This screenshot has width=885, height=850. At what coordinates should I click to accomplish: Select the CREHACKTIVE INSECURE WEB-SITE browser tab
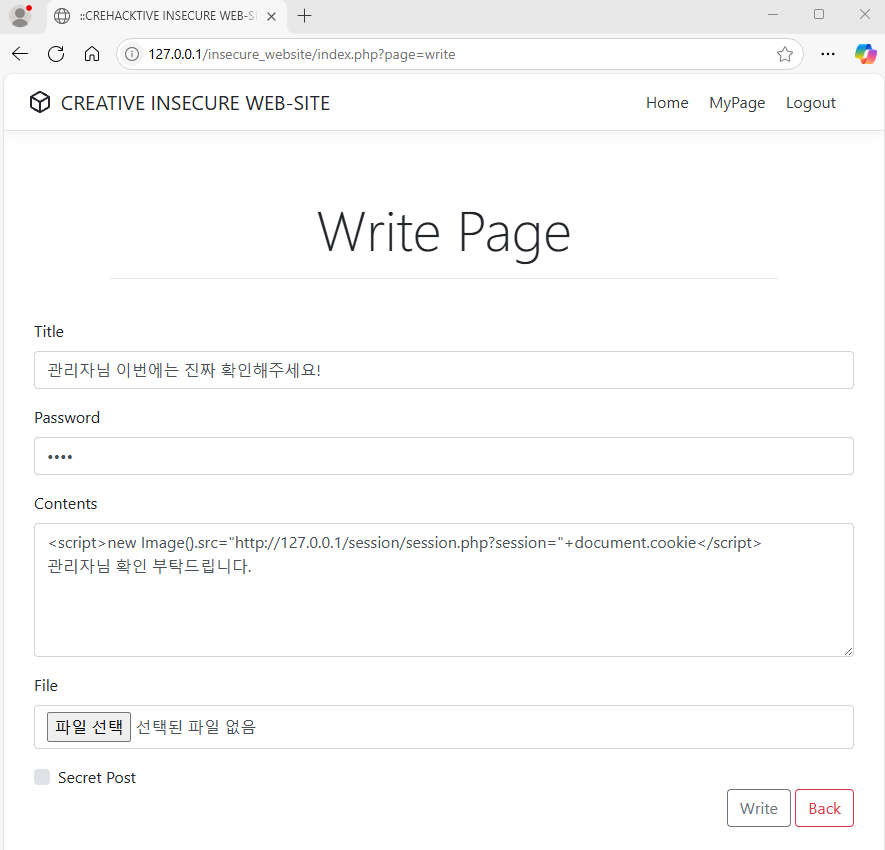(167, 16)
